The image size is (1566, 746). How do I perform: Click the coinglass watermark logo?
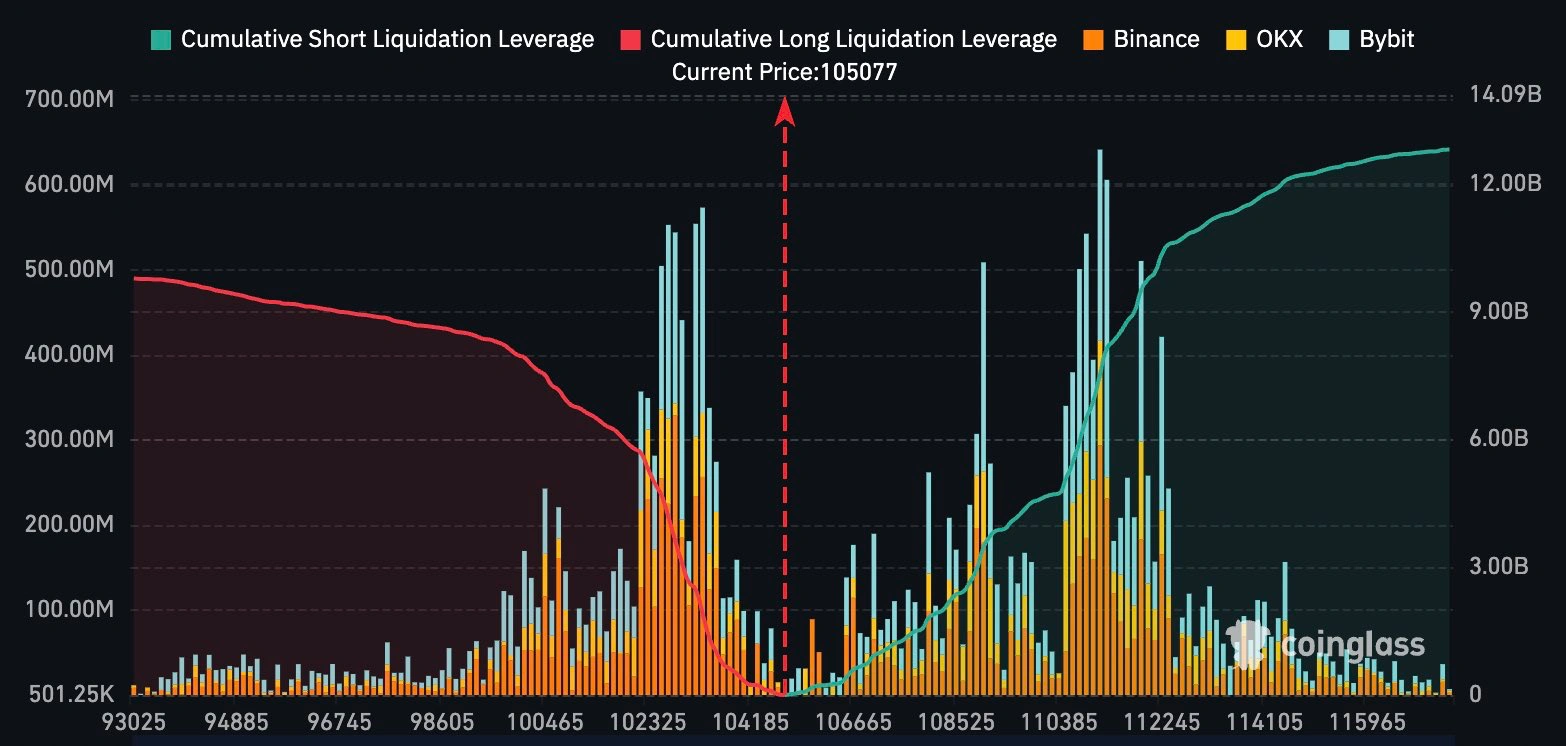(x=1252, y=645)
